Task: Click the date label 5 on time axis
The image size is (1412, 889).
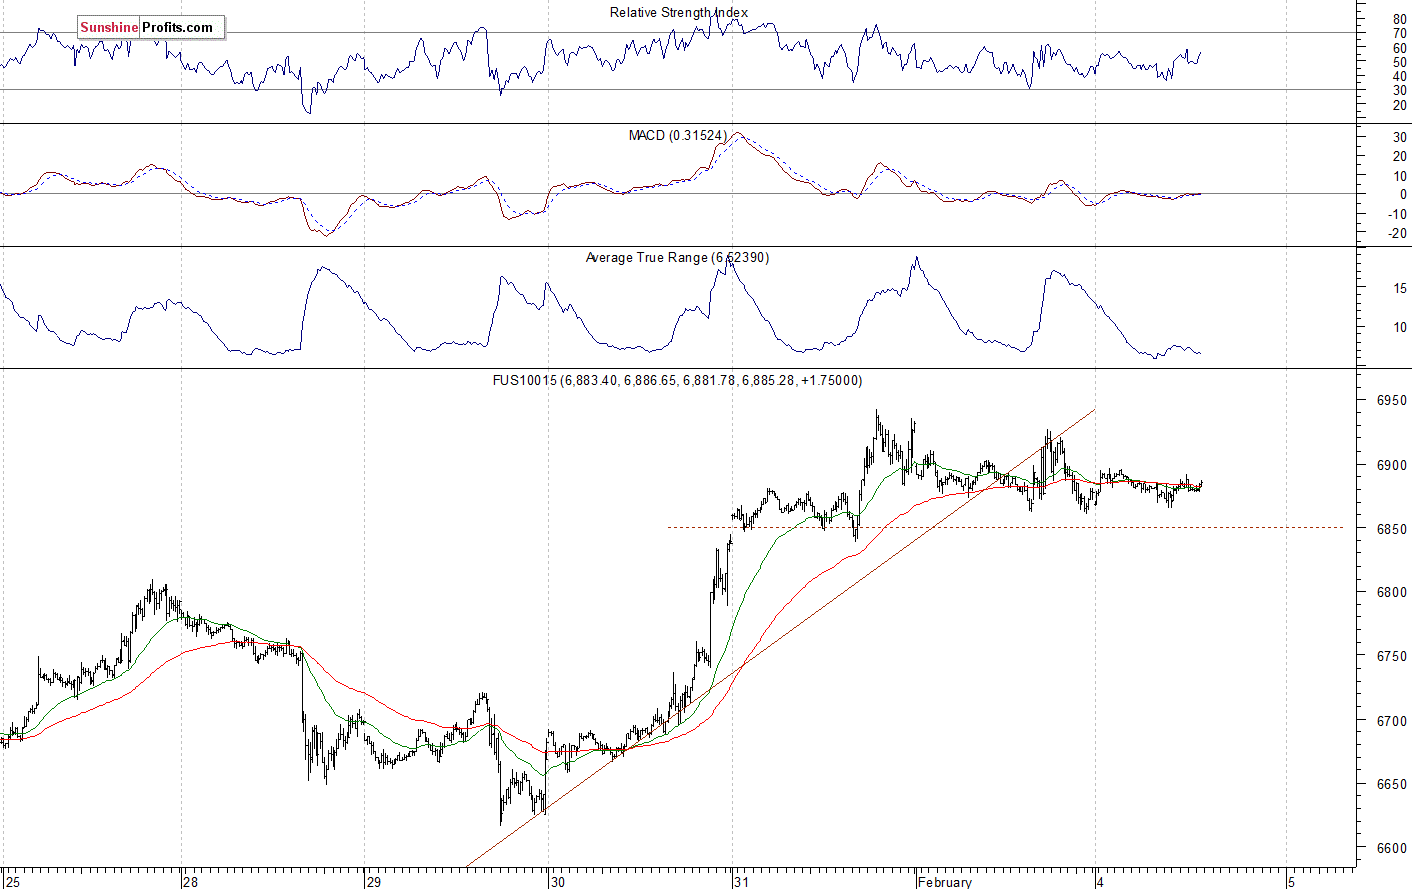Action: click(x=1292, y=882)
